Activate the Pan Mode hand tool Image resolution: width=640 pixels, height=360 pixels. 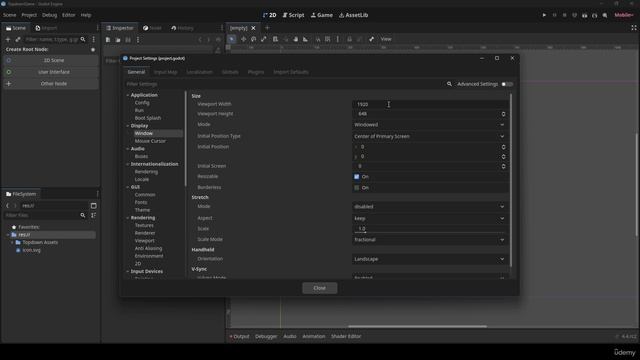coord(296,39)
